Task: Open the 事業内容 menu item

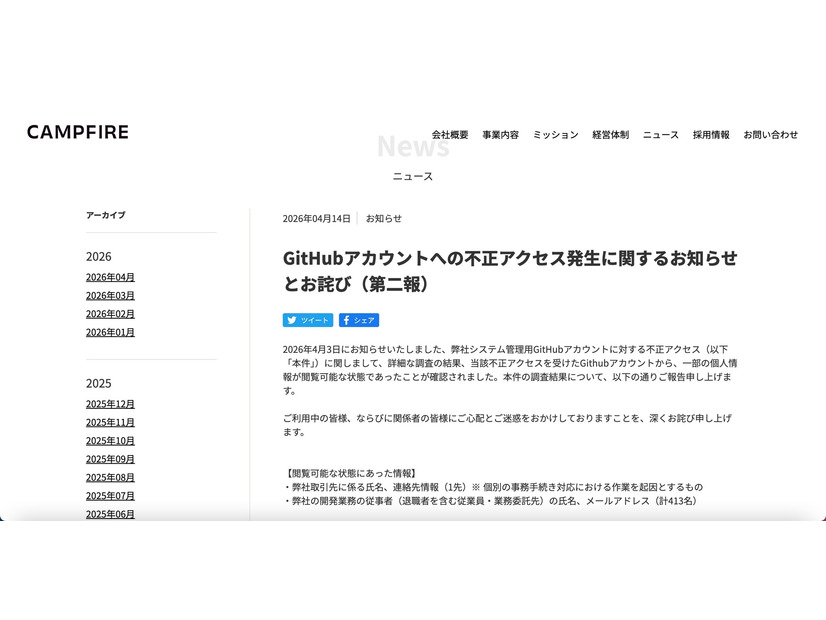Action: [500, 135]
